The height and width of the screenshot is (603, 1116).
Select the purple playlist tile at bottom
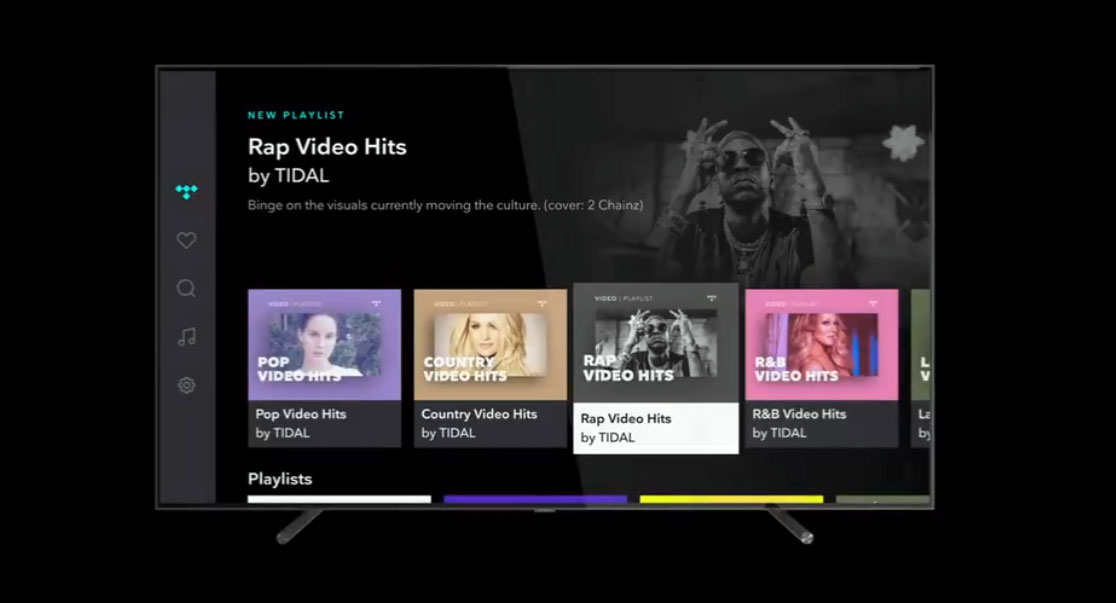535,499
